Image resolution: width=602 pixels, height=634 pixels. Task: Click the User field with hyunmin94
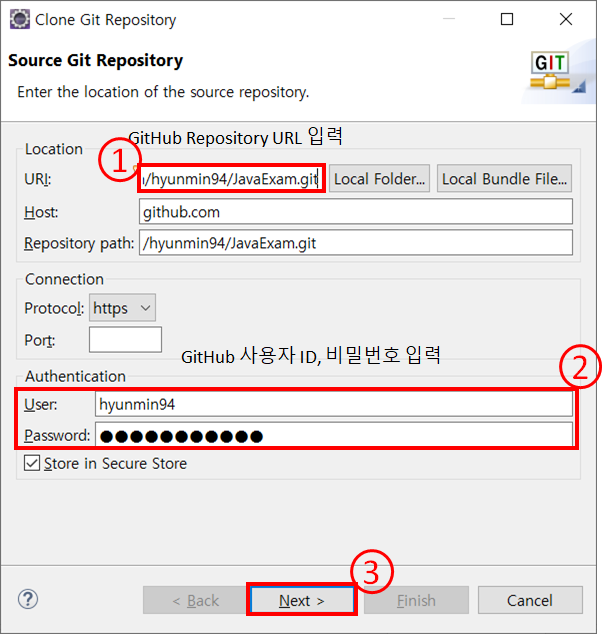click(x=334, y=404)
